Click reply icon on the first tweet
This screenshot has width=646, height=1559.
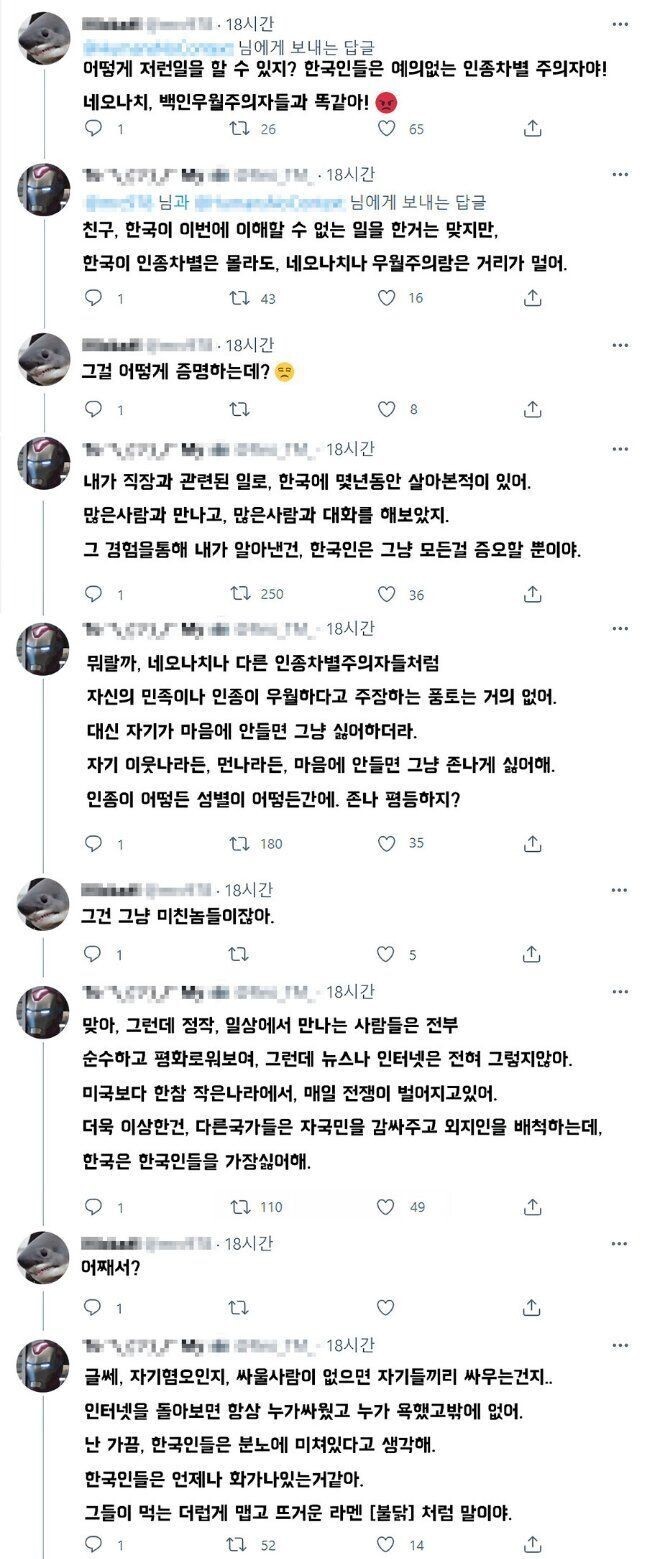92,128
